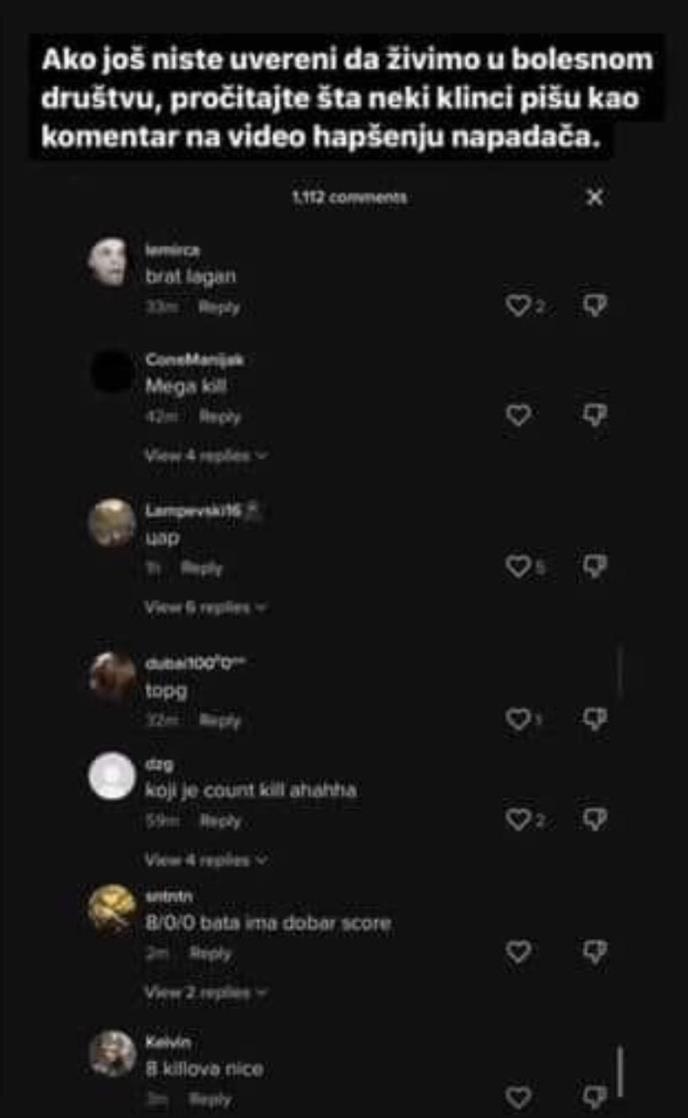Expand View 4 replies under count kill comment
The image size is (688, 1118).
coord(206,860)
